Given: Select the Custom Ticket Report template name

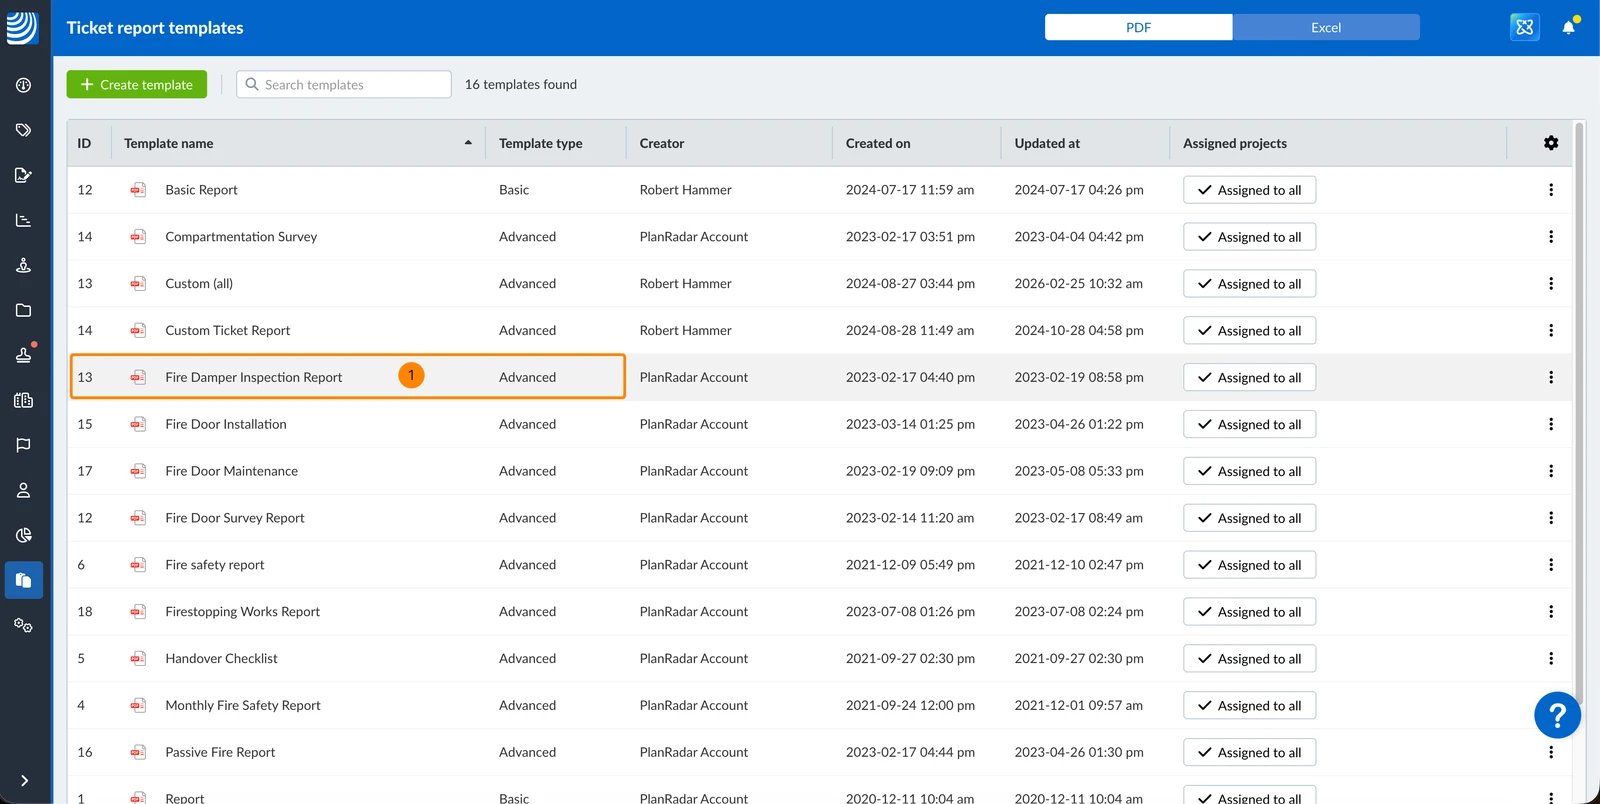Looking at the screenshot, I should click(x=228, y=330).
